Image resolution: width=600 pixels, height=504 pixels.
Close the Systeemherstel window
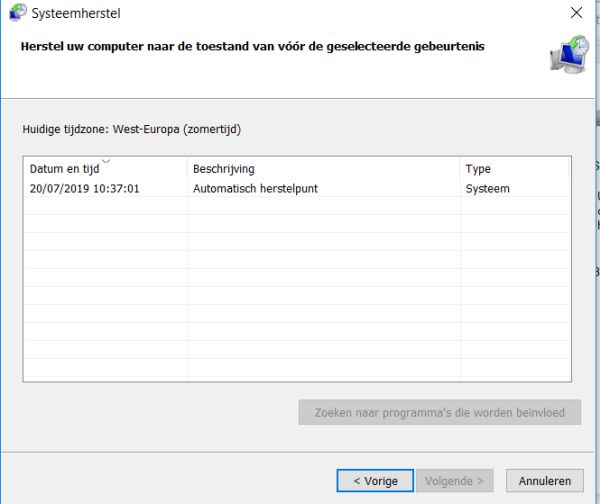pos(575,14)
